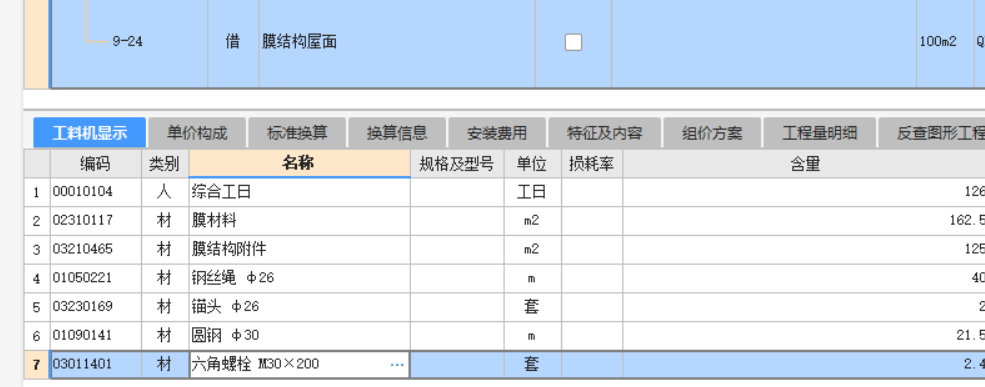Click the 类别 column header
Viewport: 985px width, 387px height.
coord(165,164)
